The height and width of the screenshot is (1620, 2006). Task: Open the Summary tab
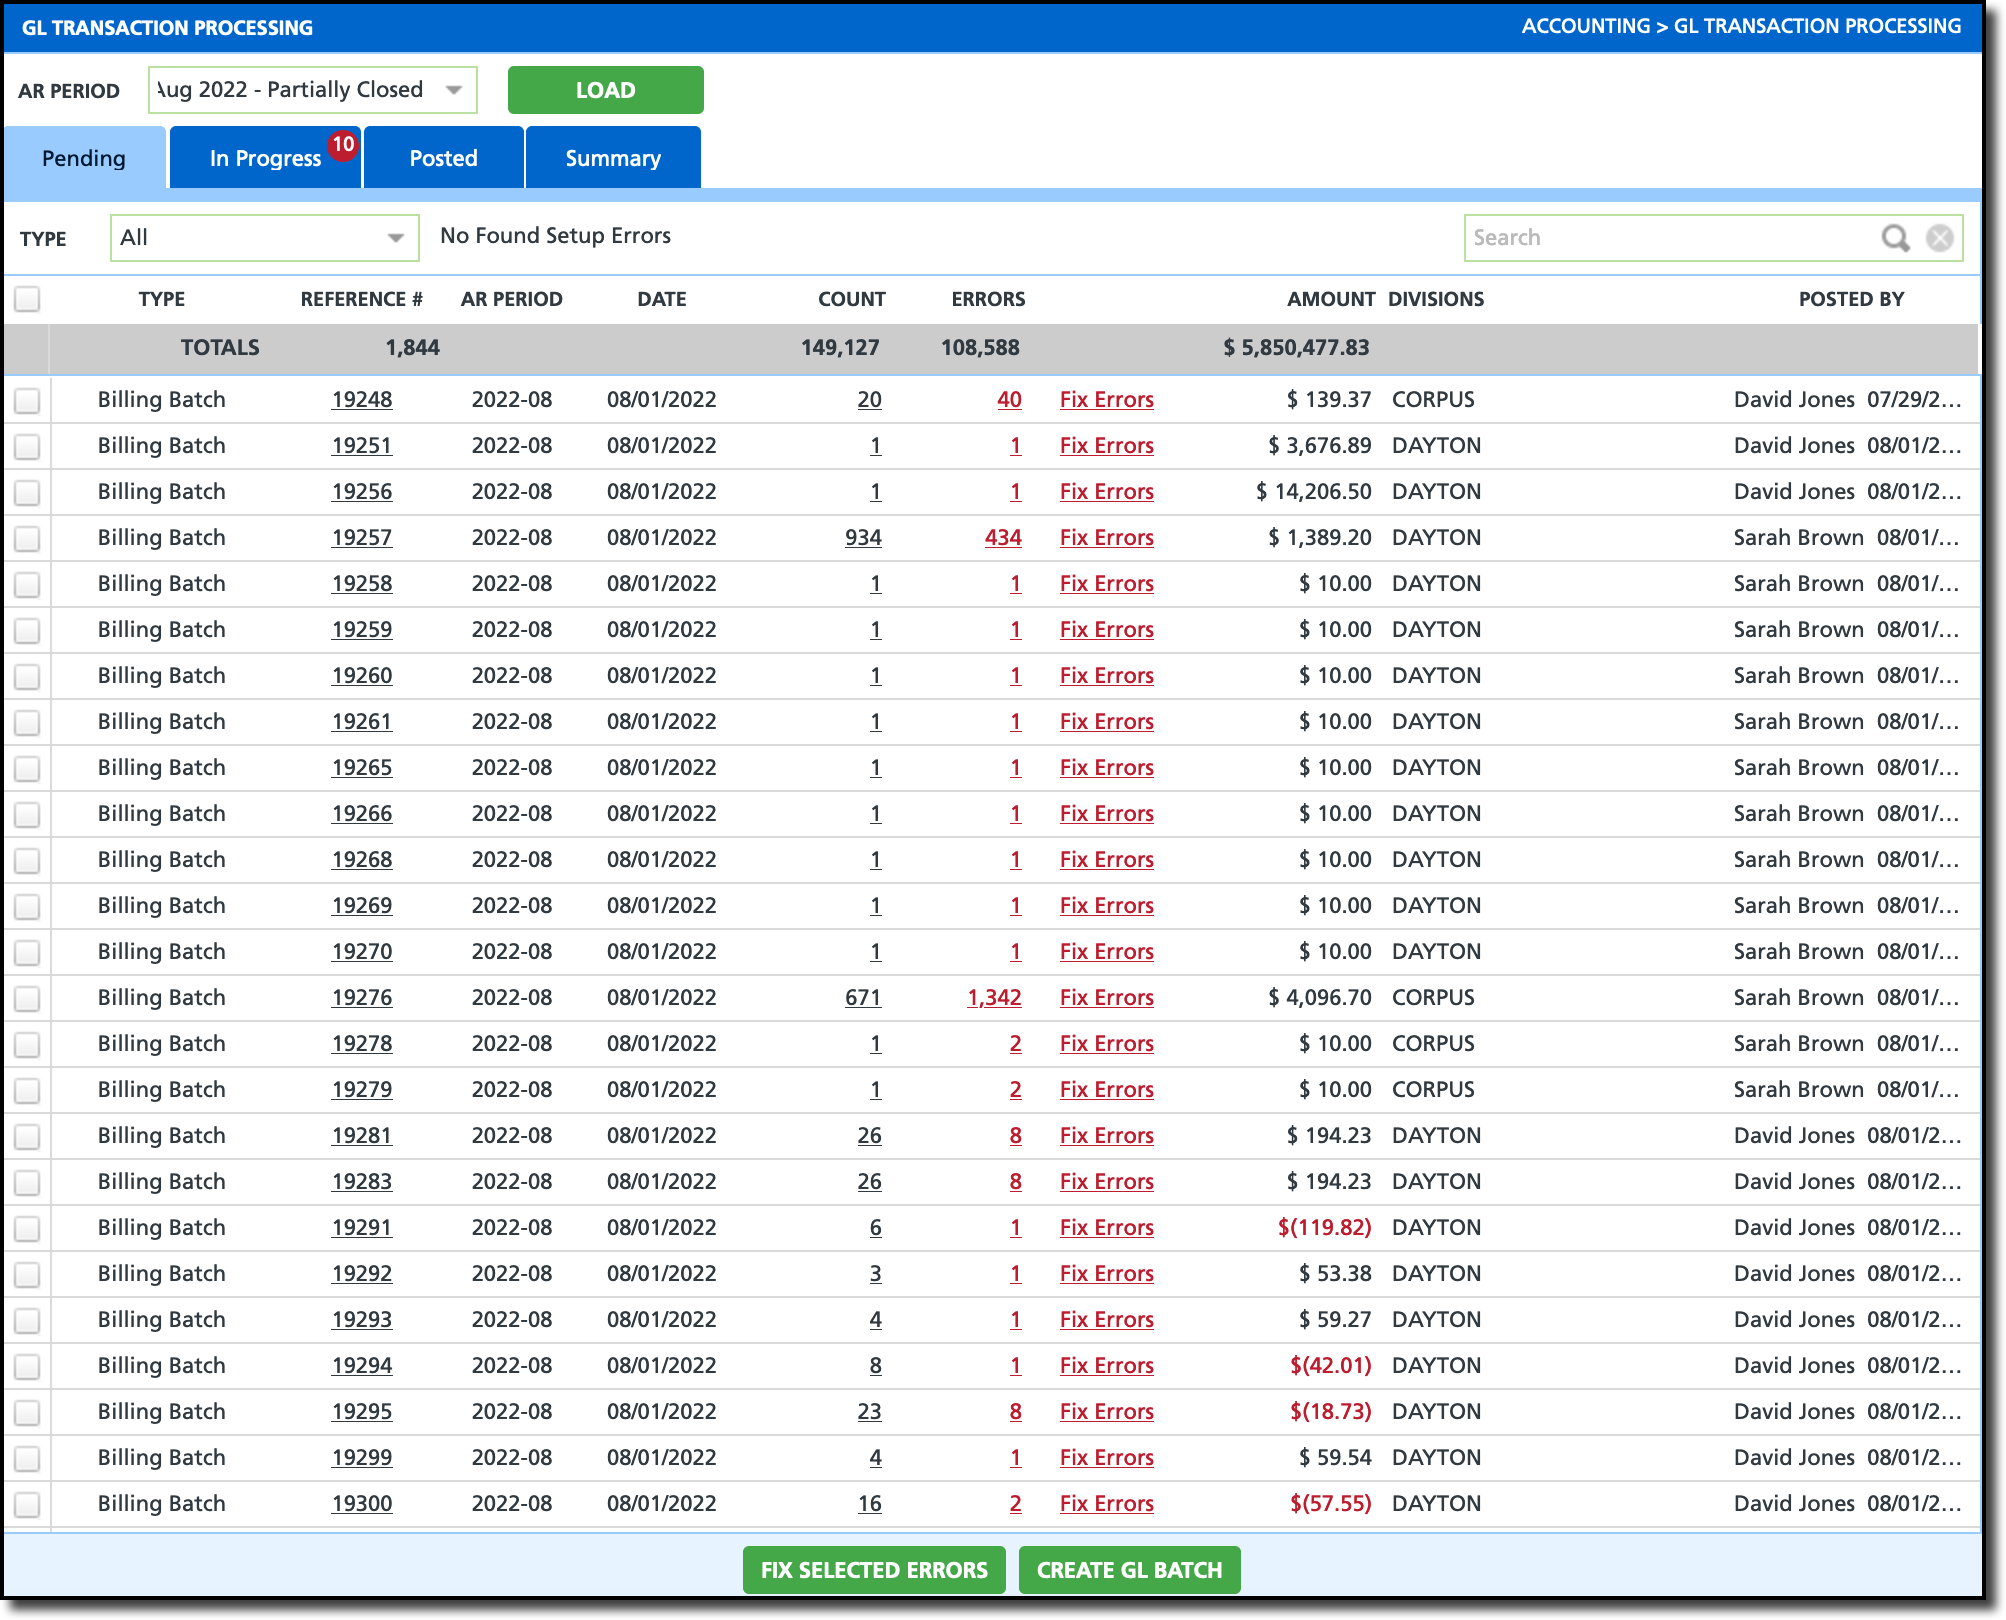click(612, 158)
